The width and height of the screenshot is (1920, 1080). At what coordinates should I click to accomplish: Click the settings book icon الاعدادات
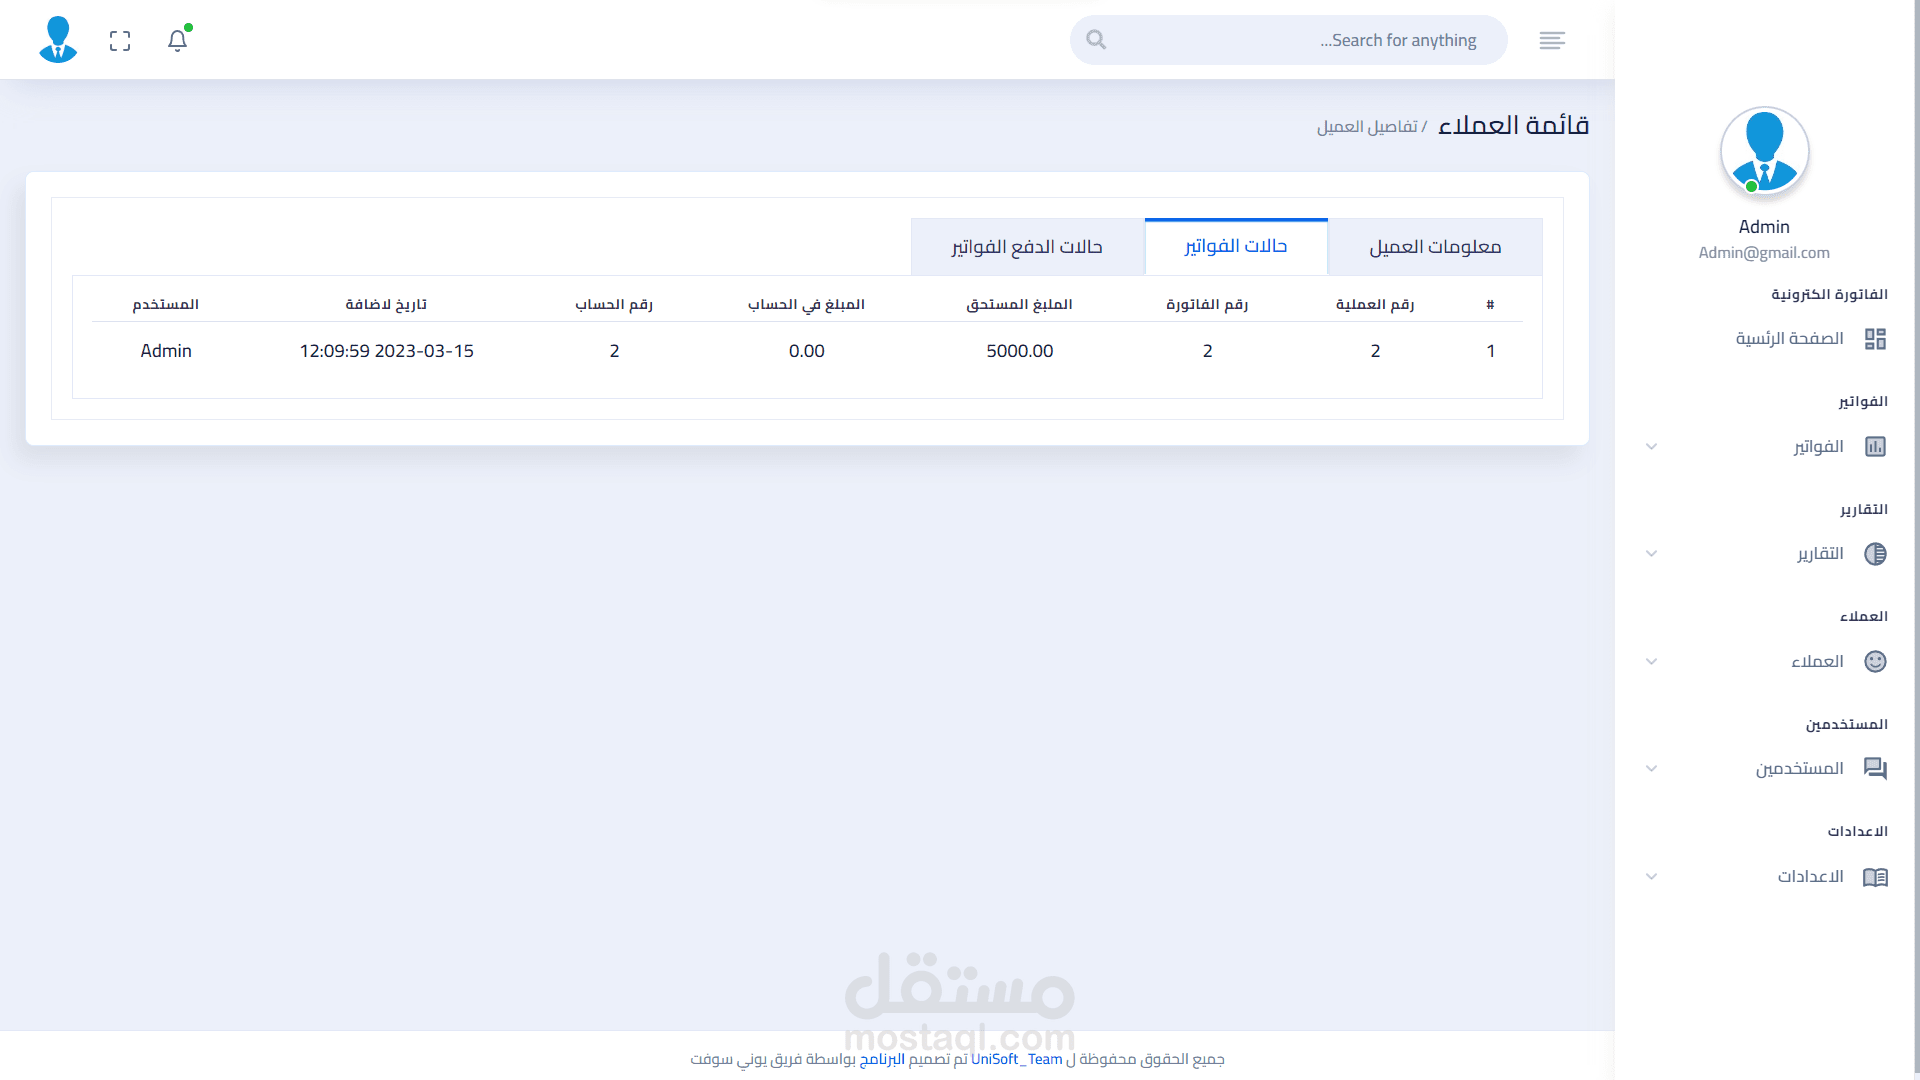[x=1875, y=877]
